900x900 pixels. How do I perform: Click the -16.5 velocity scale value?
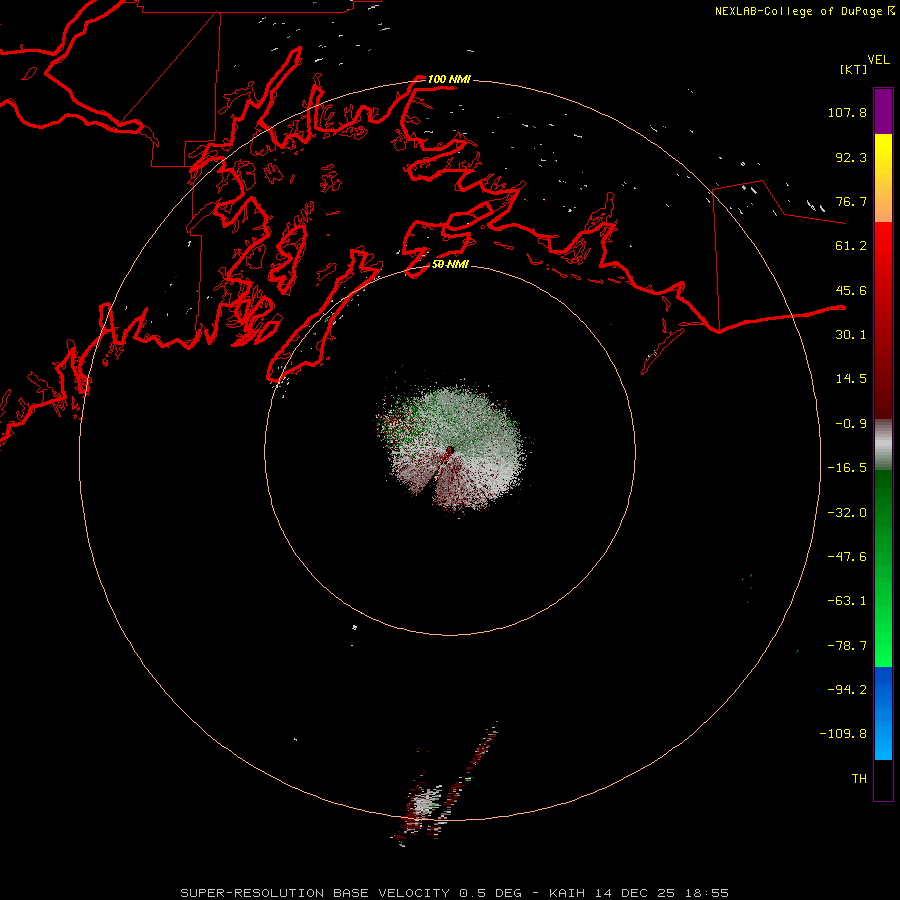pyautogui.click(x=847, y=468)
